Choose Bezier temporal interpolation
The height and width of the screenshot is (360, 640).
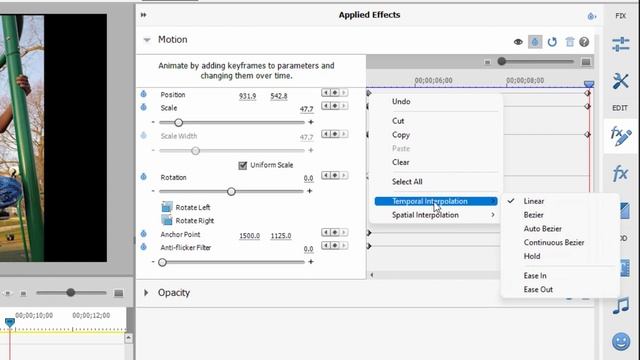pyautogui.click(x=533, y=215)
